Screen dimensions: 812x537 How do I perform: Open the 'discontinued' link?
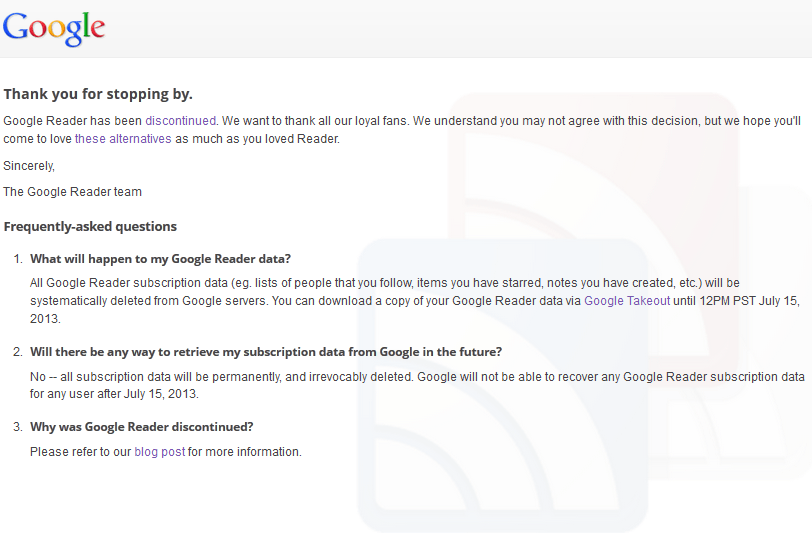click(180, 121)
